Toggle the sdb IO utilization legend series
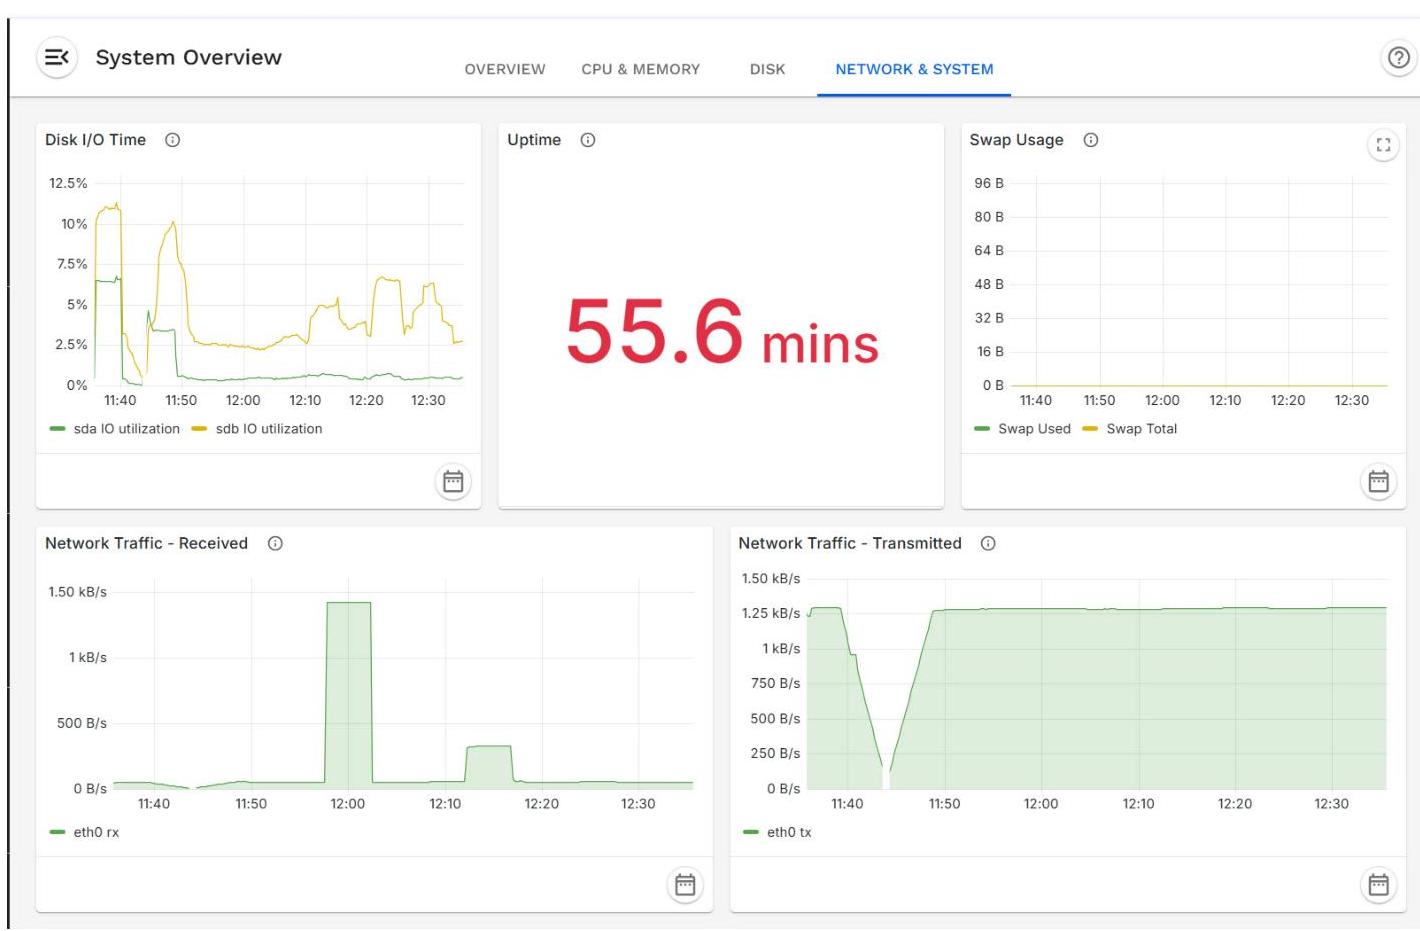This screenshot has width=1420, height=931. point(257,429)
